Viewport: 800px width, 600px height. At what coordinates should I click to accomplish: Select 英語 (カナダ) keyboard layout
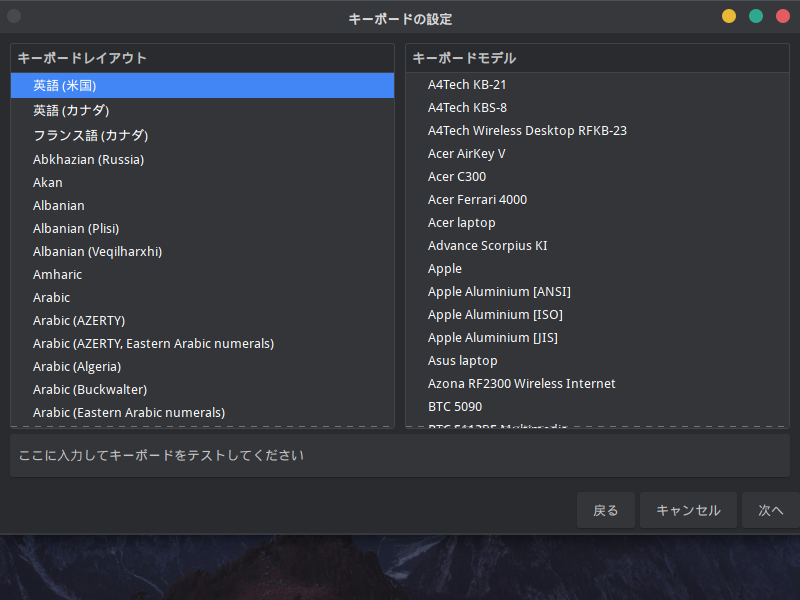(x=202, y=110)
